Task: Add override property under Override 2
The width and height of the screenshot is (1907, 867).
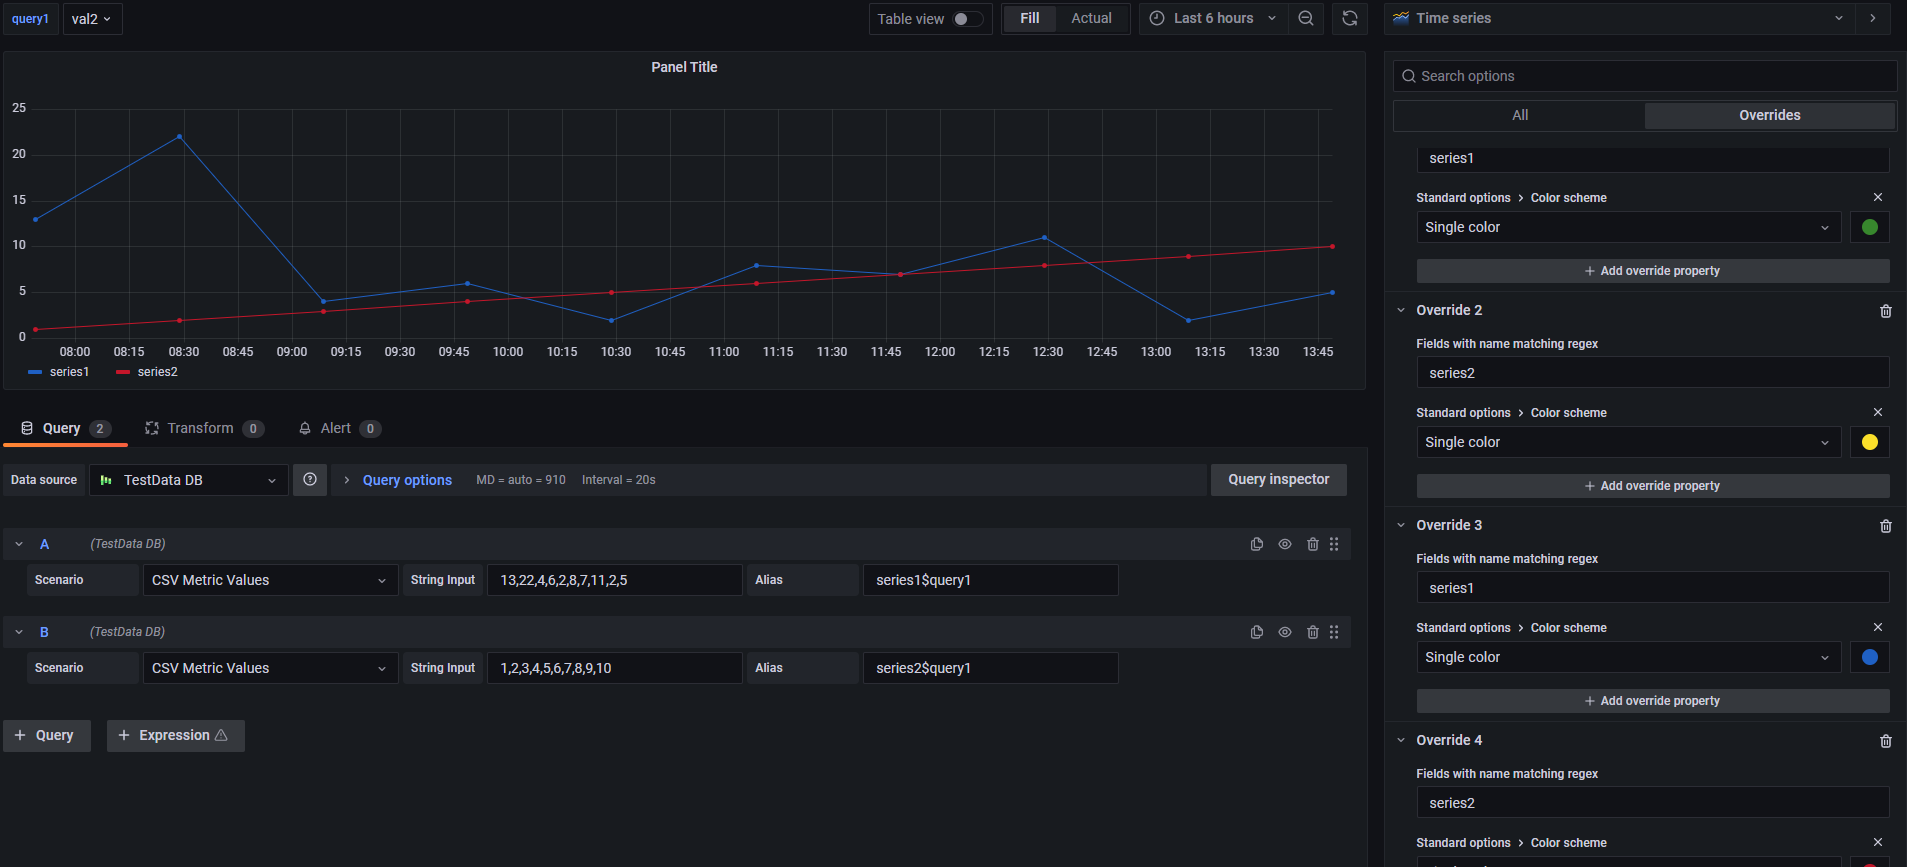Action: 1653,486
